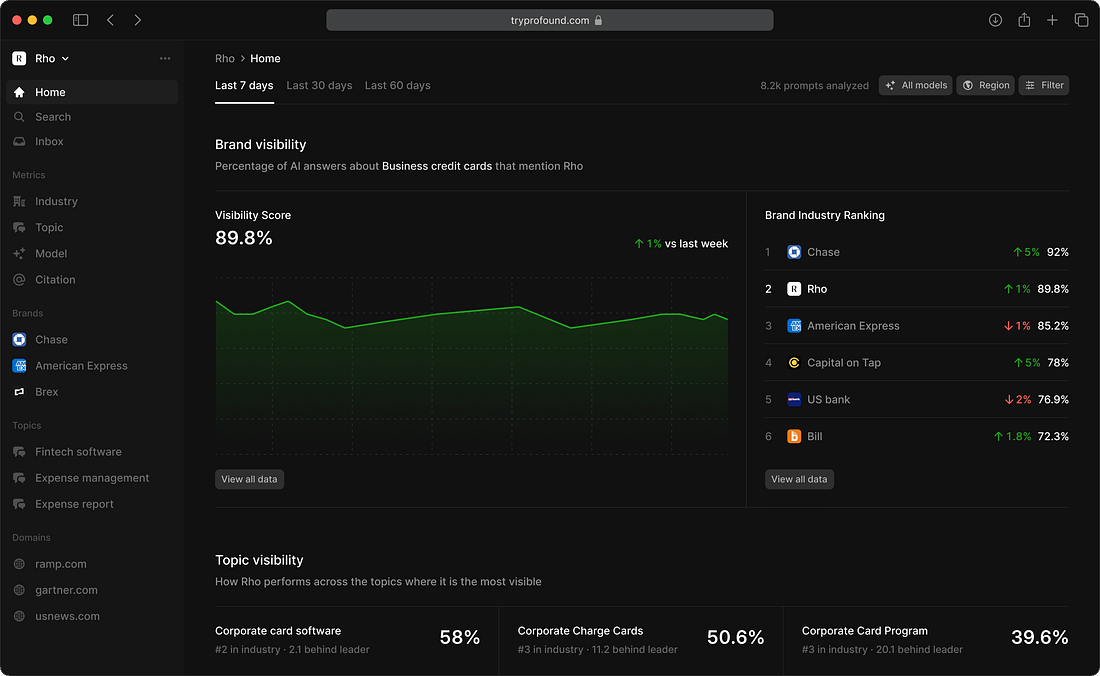The width and height of the screenshot is (1100, 676).
Task: Click View all data under the visibility chart
Action: tap(249, 479)
